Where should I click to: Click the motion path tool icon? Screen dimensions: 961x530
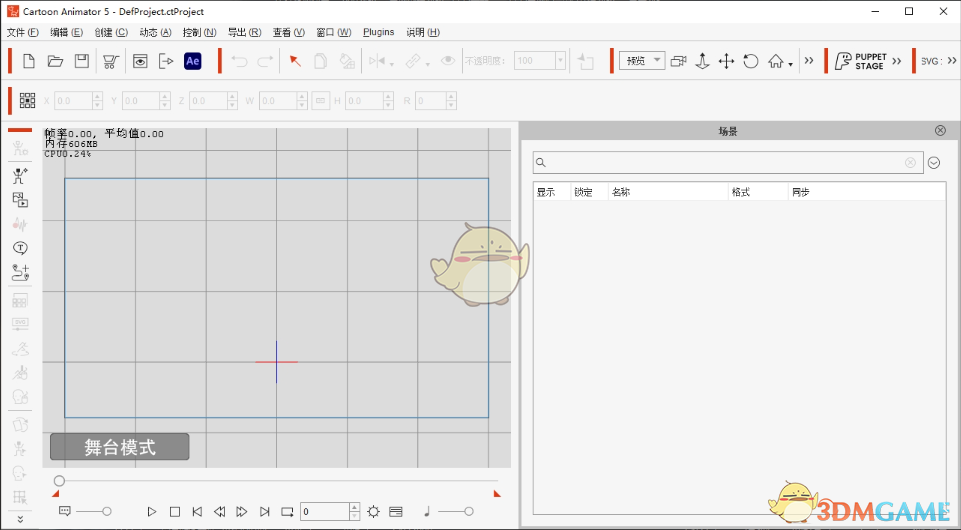pyautogui.click(x=20, y=273)
